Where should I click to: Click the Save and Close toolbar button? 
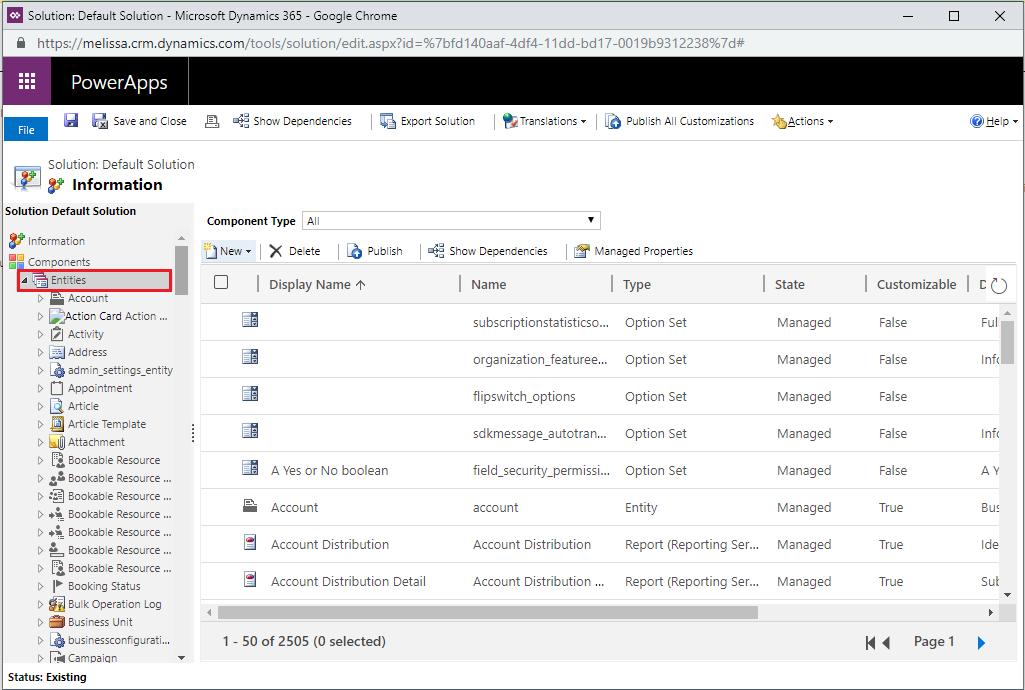139,121
